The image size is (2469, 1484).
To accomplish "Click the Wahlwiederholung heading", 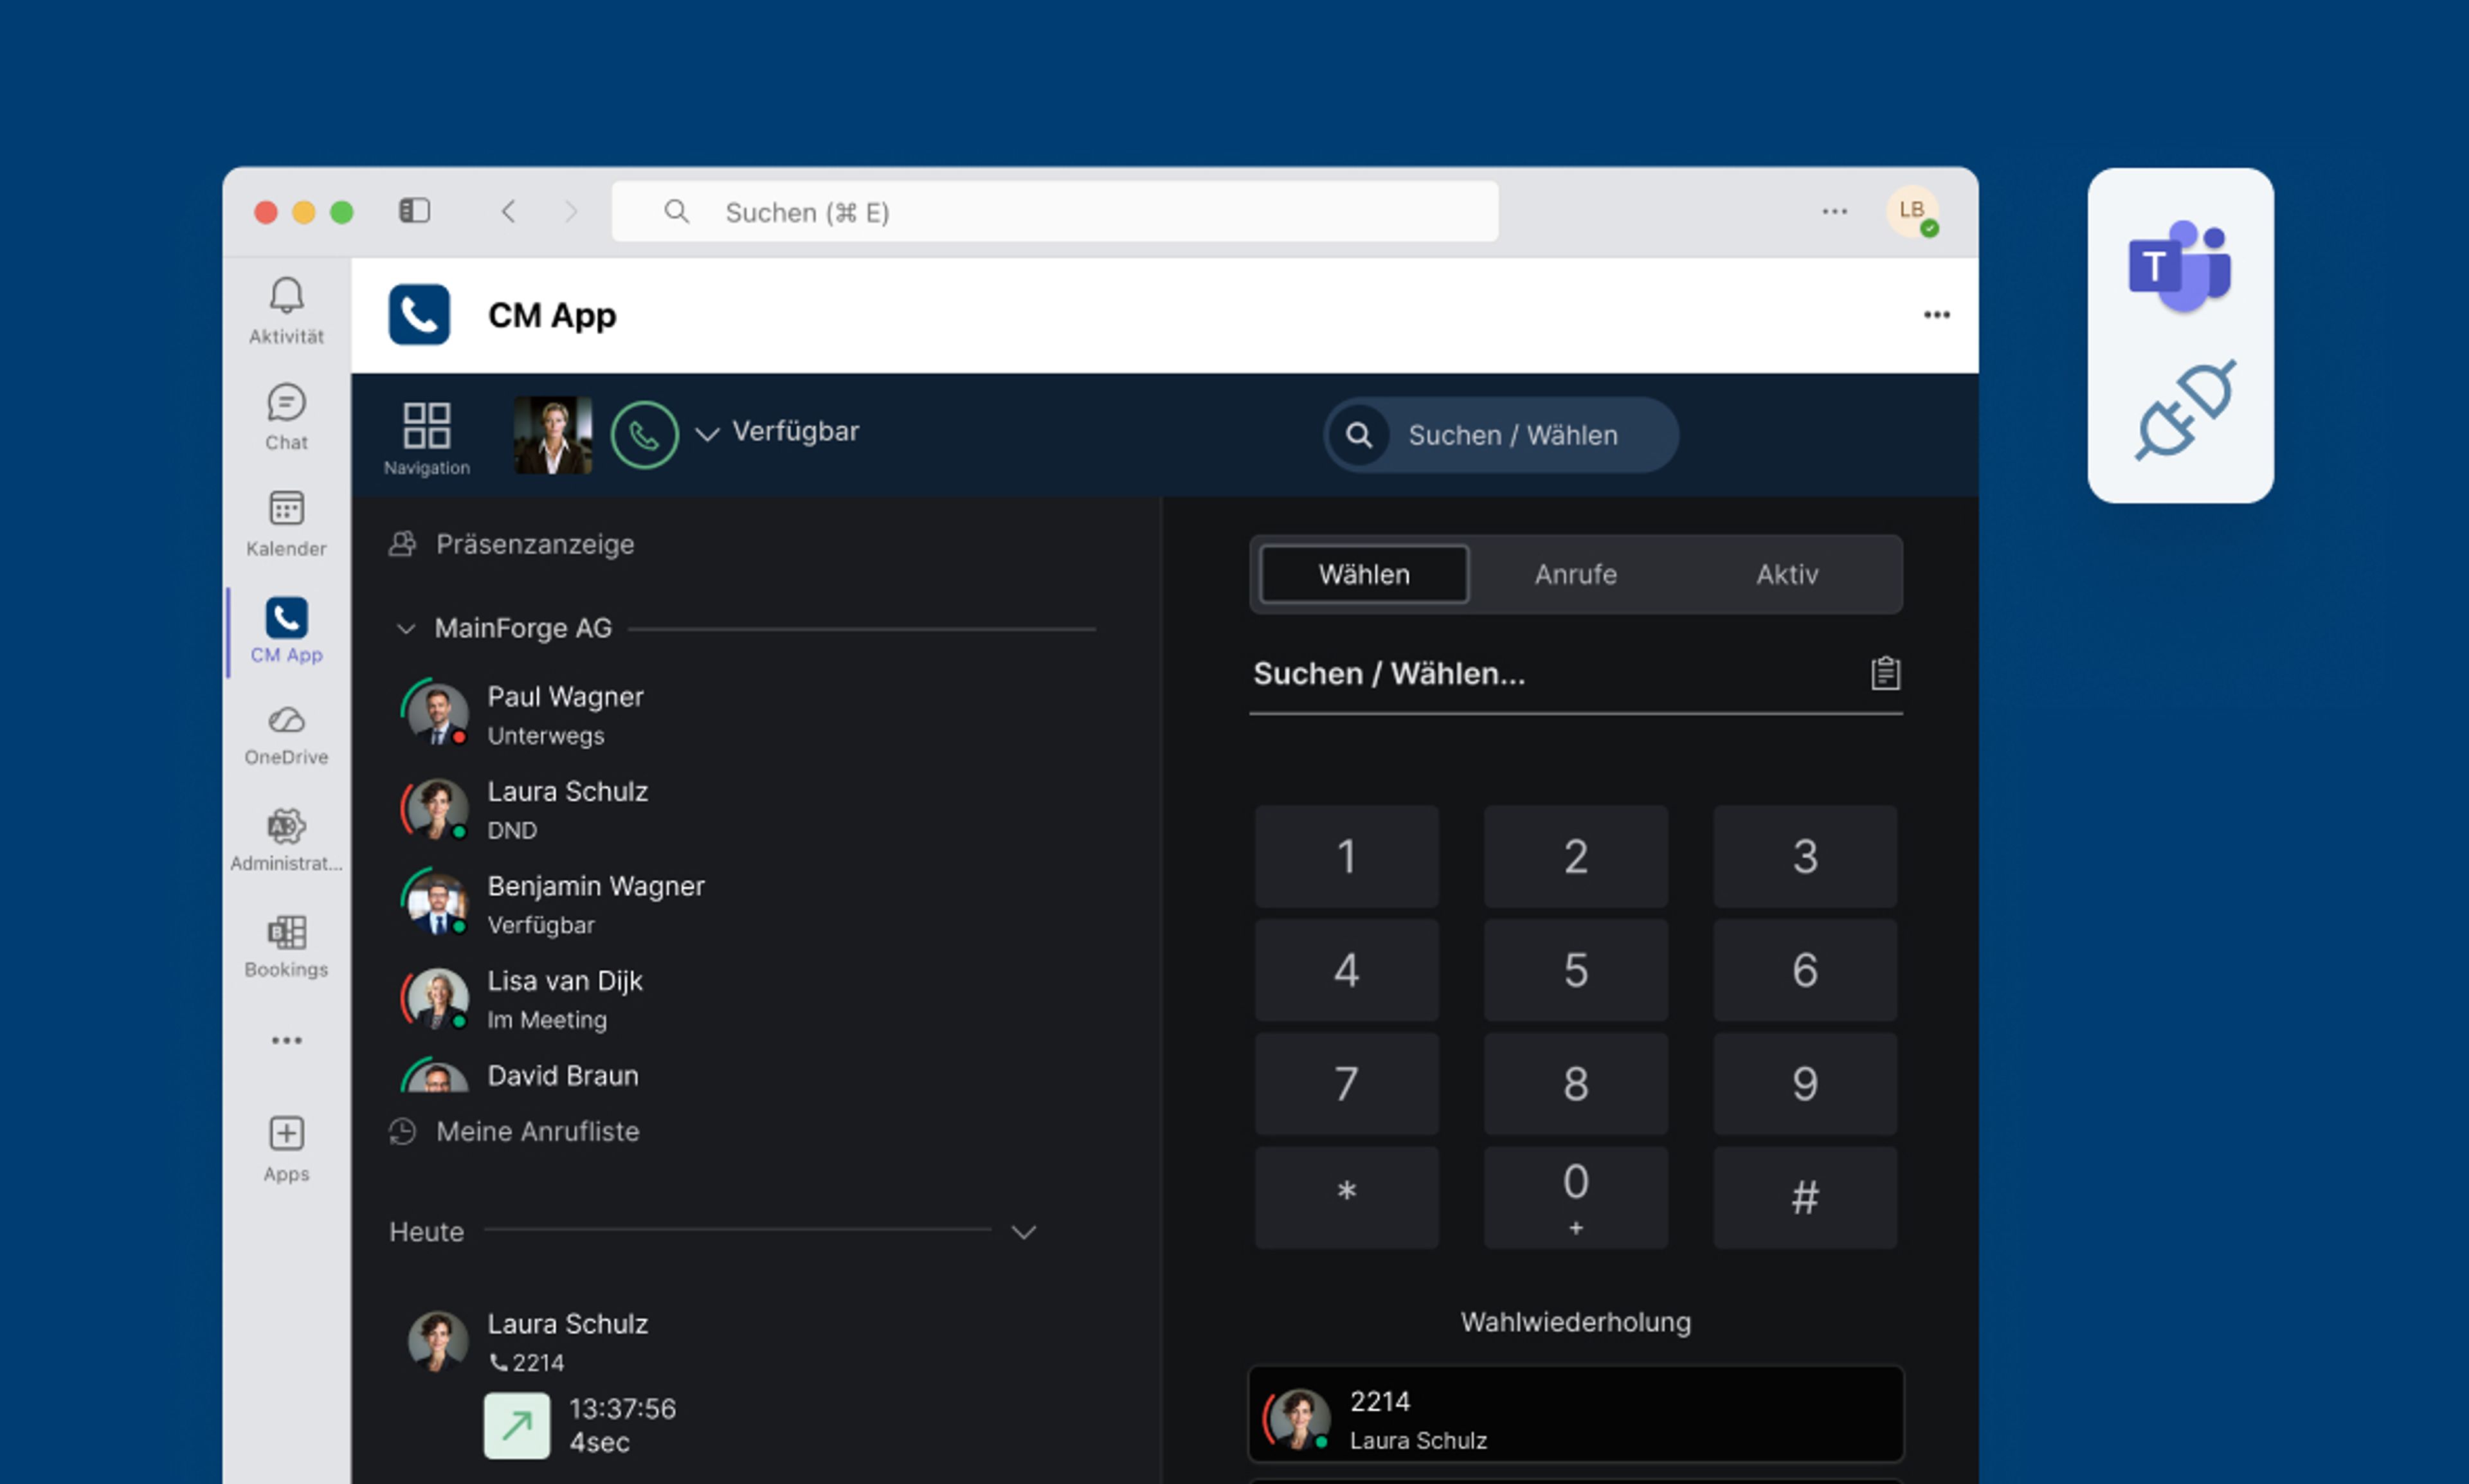I will 1575,1322.
